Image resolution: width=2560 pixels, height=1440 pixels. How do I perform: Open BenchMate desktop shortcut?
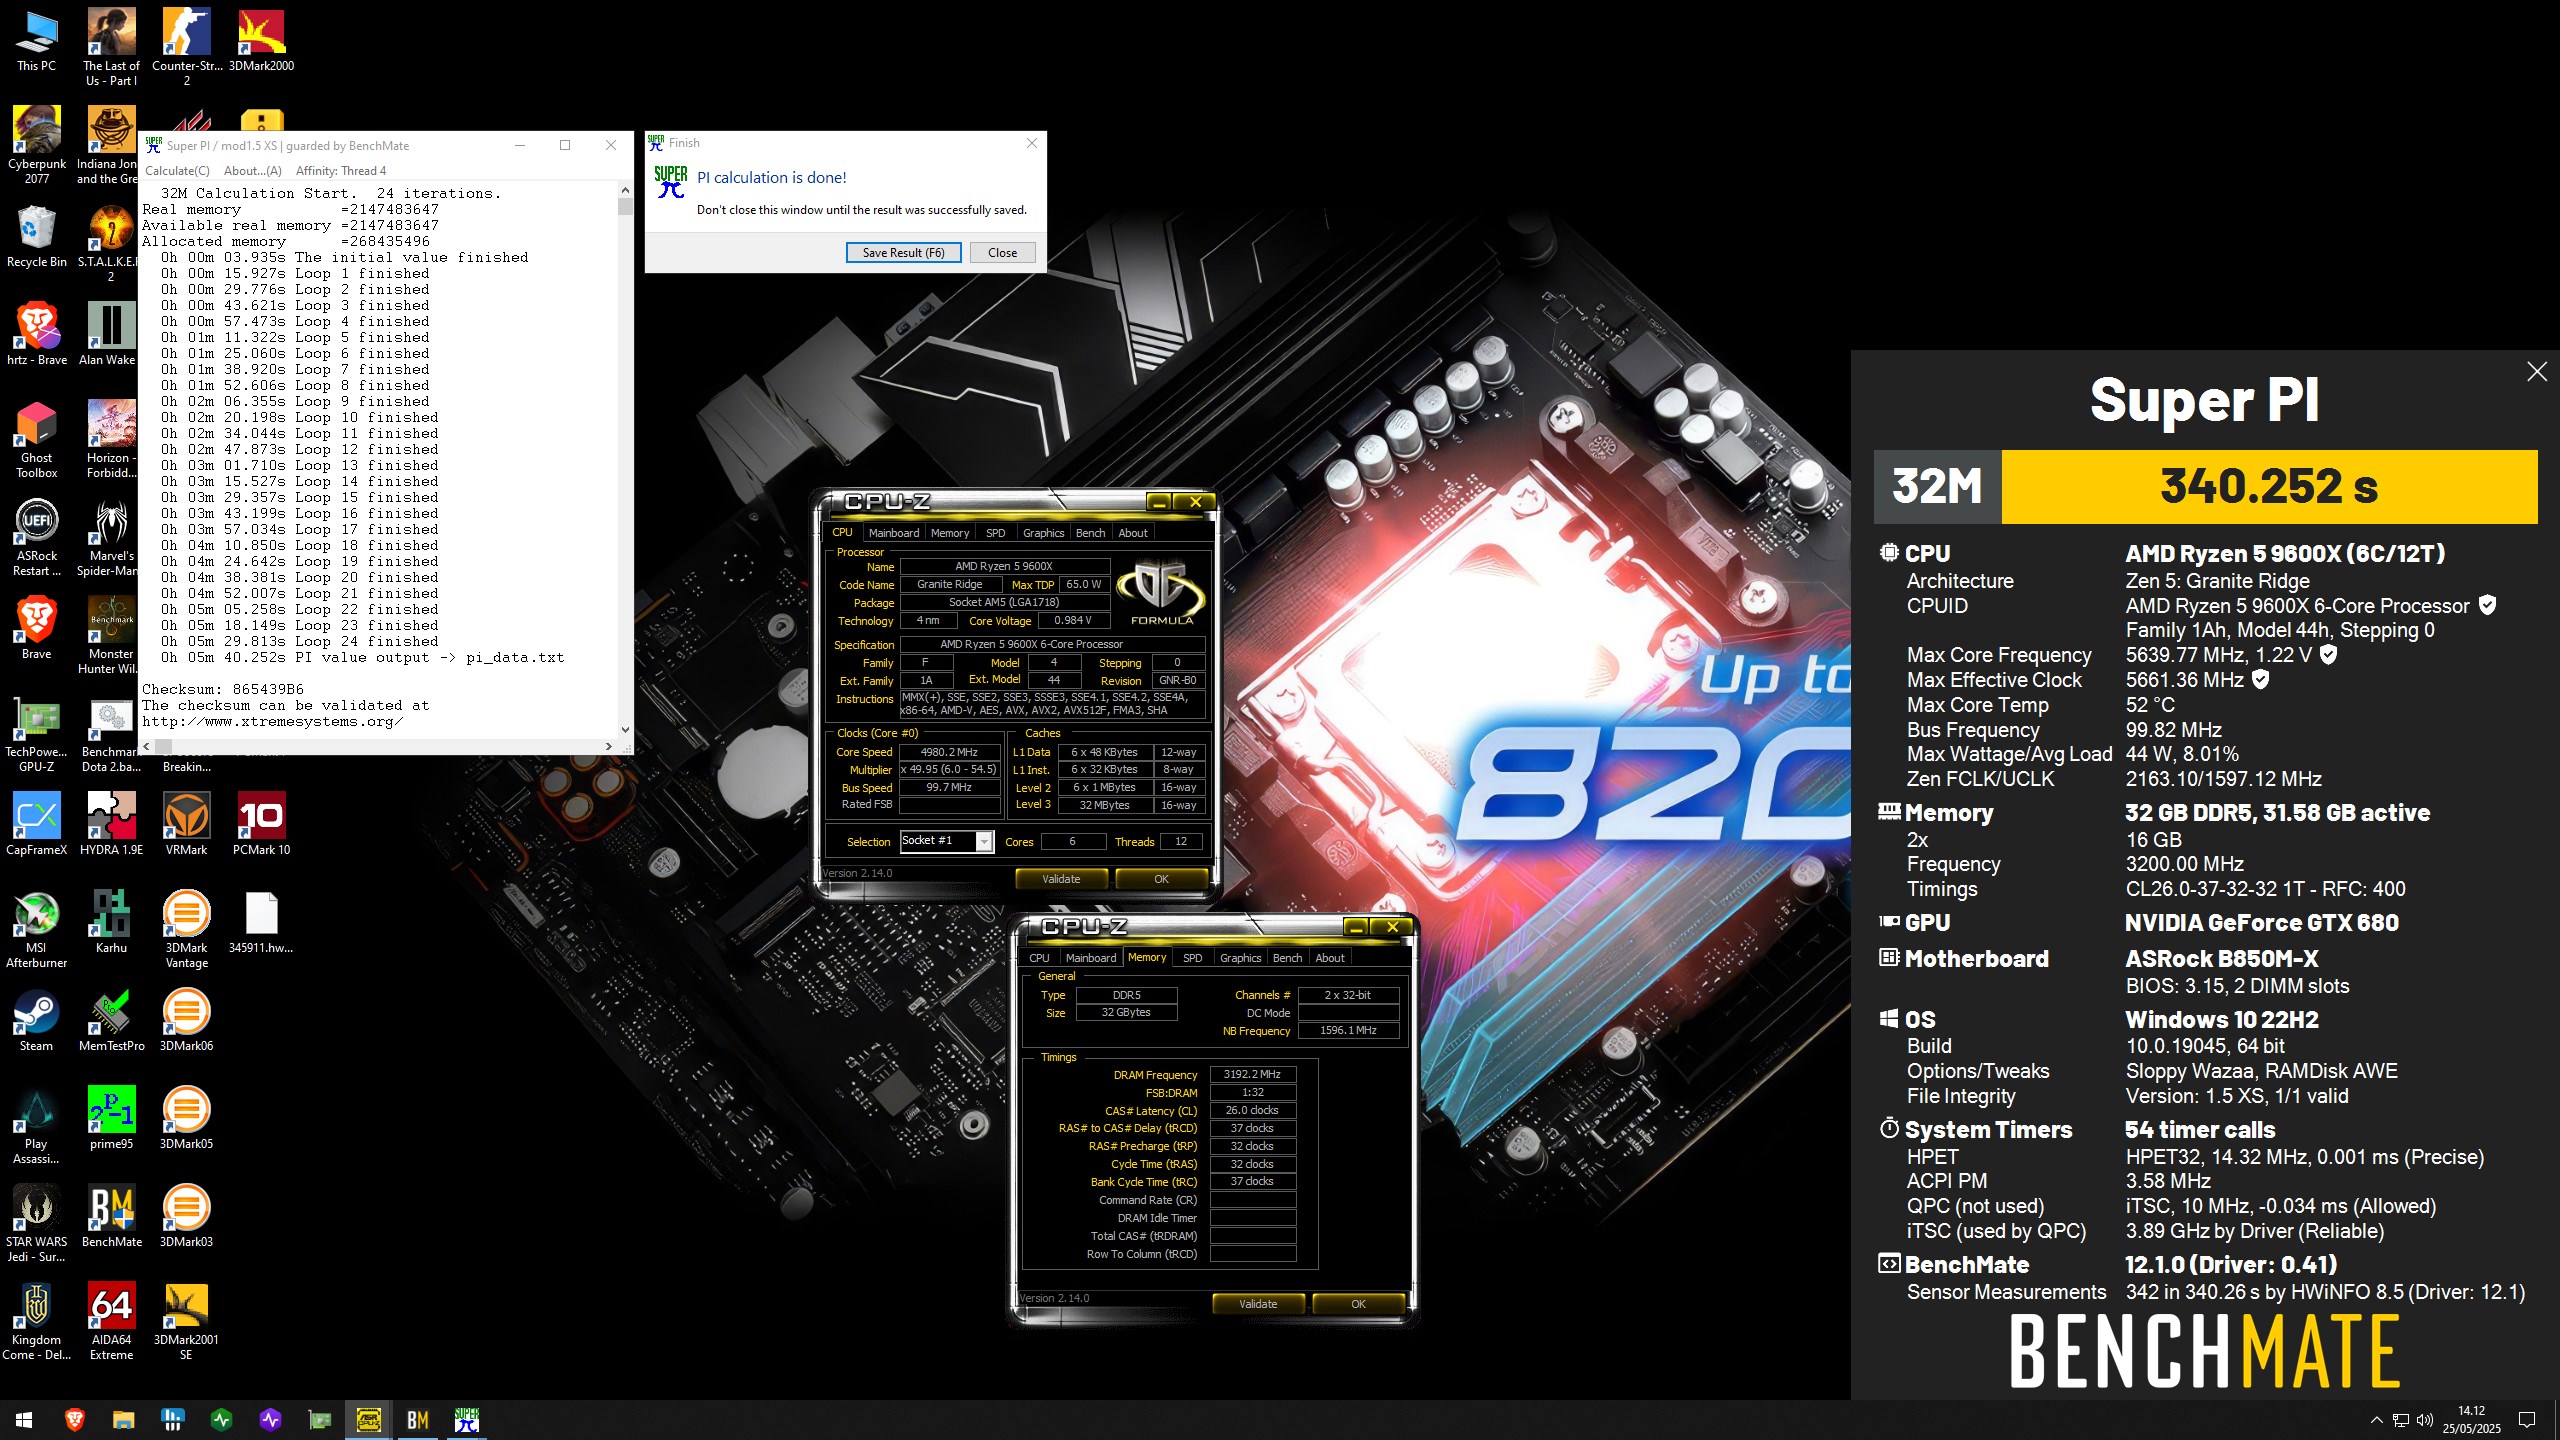(x=111, y=1216)
